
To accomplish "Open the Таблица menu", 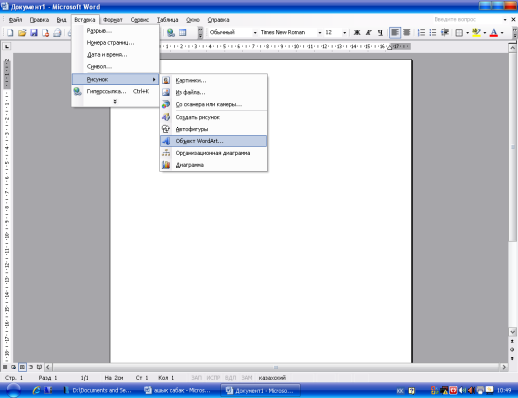I will click(x=168, y=20).
